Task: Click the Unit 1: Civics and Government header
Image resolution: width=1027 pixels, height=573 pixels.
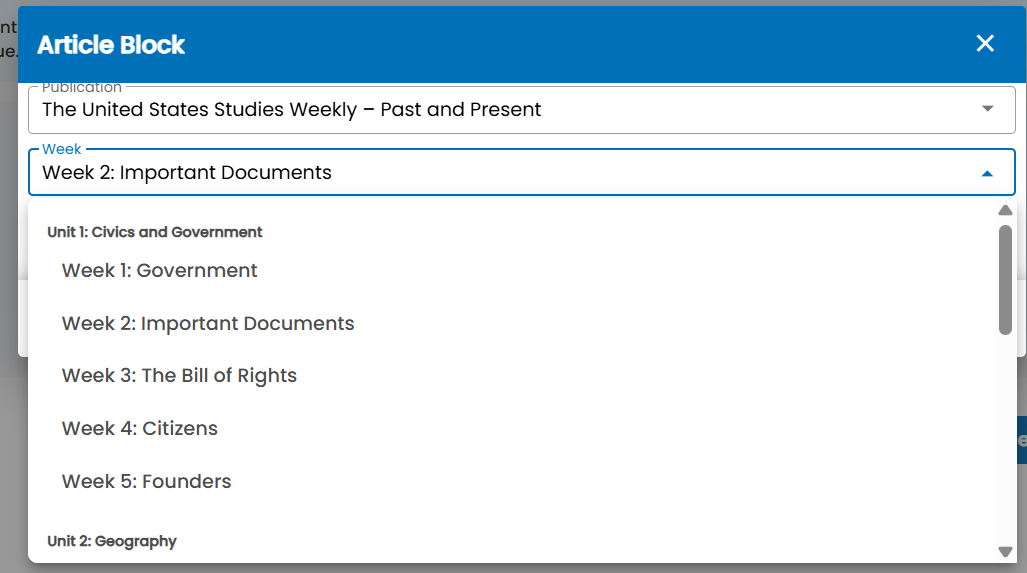Action: (155, 232)
